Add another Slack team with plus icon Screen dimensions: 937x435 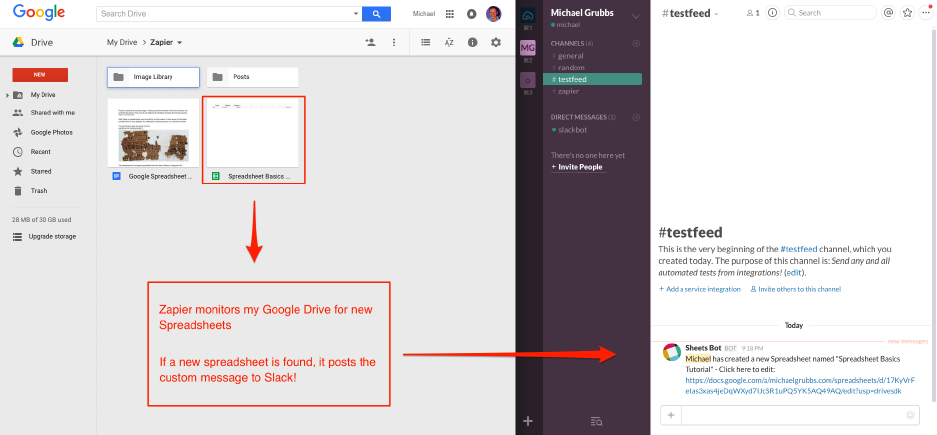click(528, 421)
